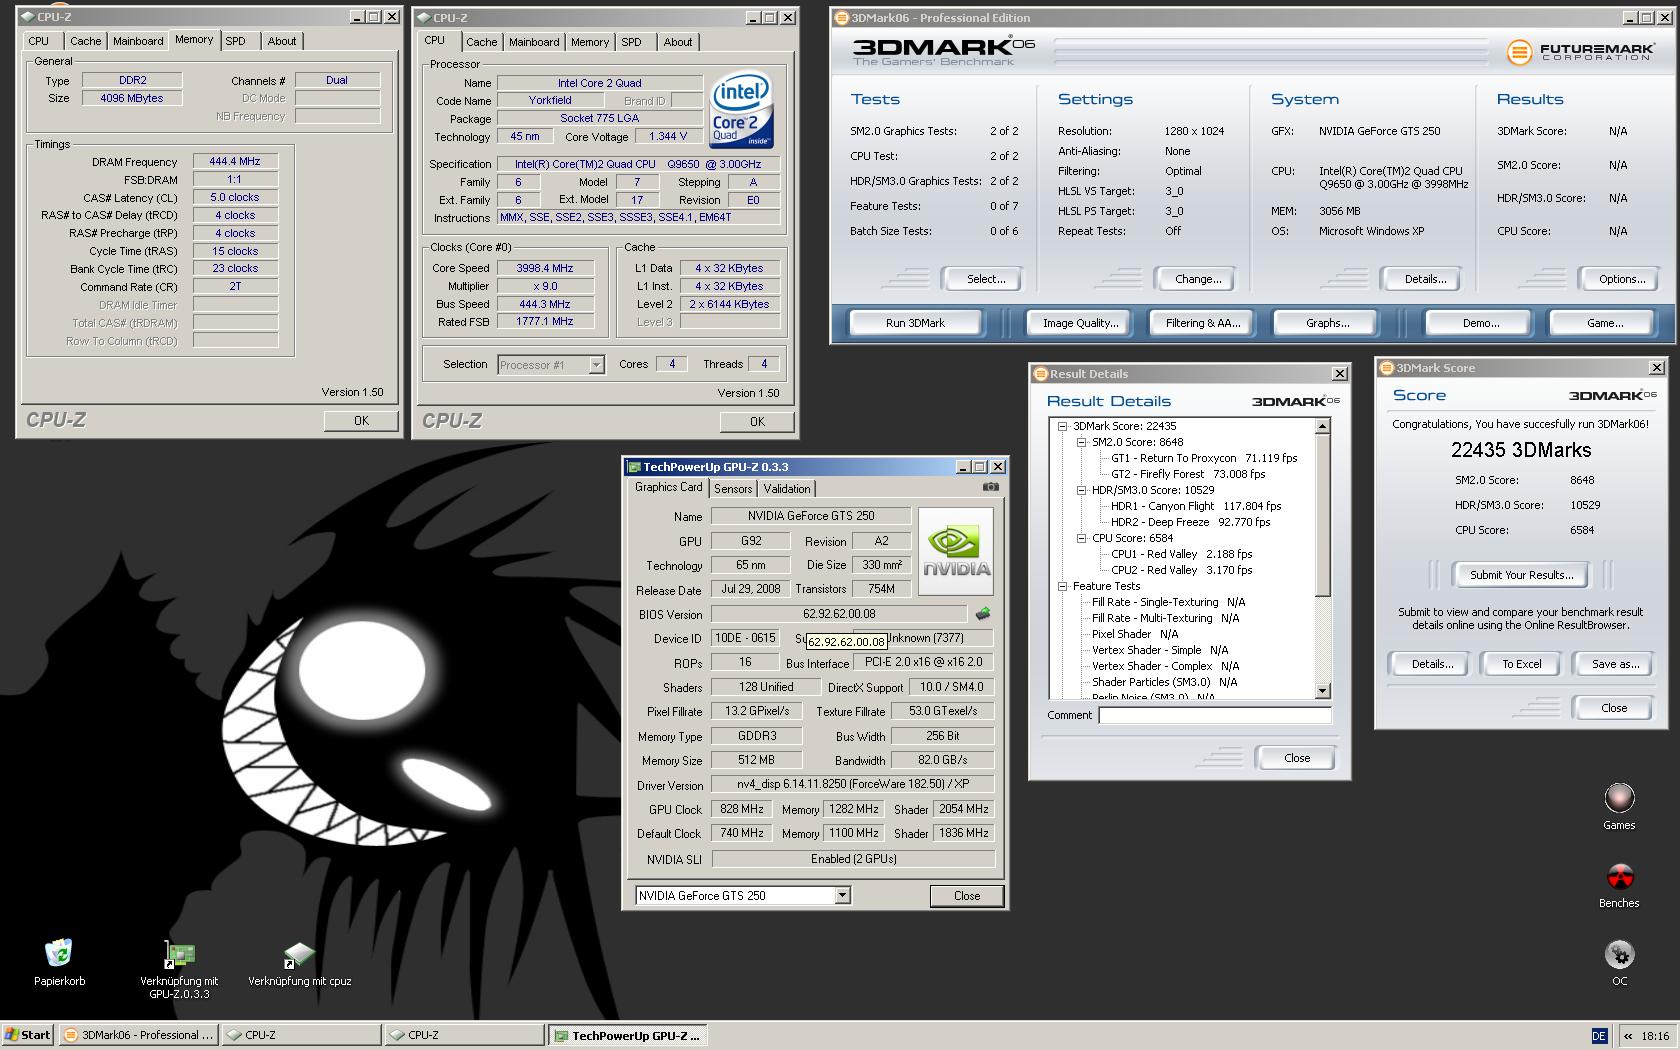The width and height of the screenshot is (1680, 1050).
Task: Select the GPU-Z.0.3.3 desktop shortcut
Action: tap(179, 968)
